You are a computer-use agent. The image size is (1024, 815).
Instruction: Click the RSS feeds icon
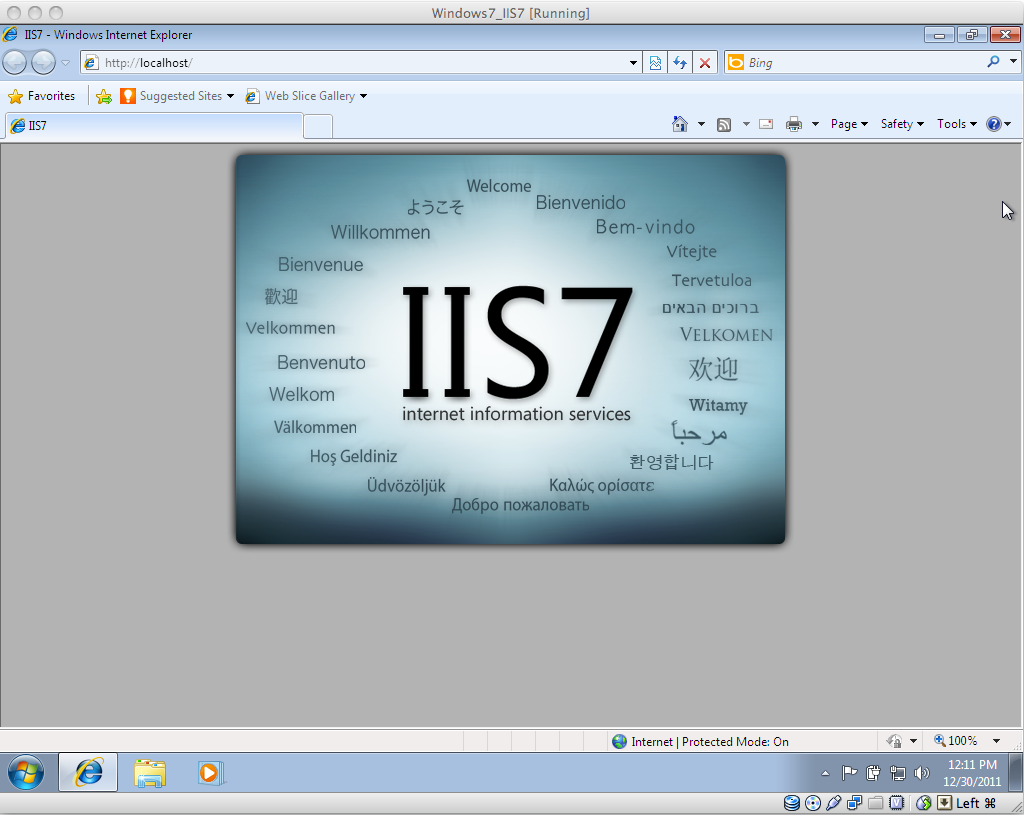click(723, 124)
